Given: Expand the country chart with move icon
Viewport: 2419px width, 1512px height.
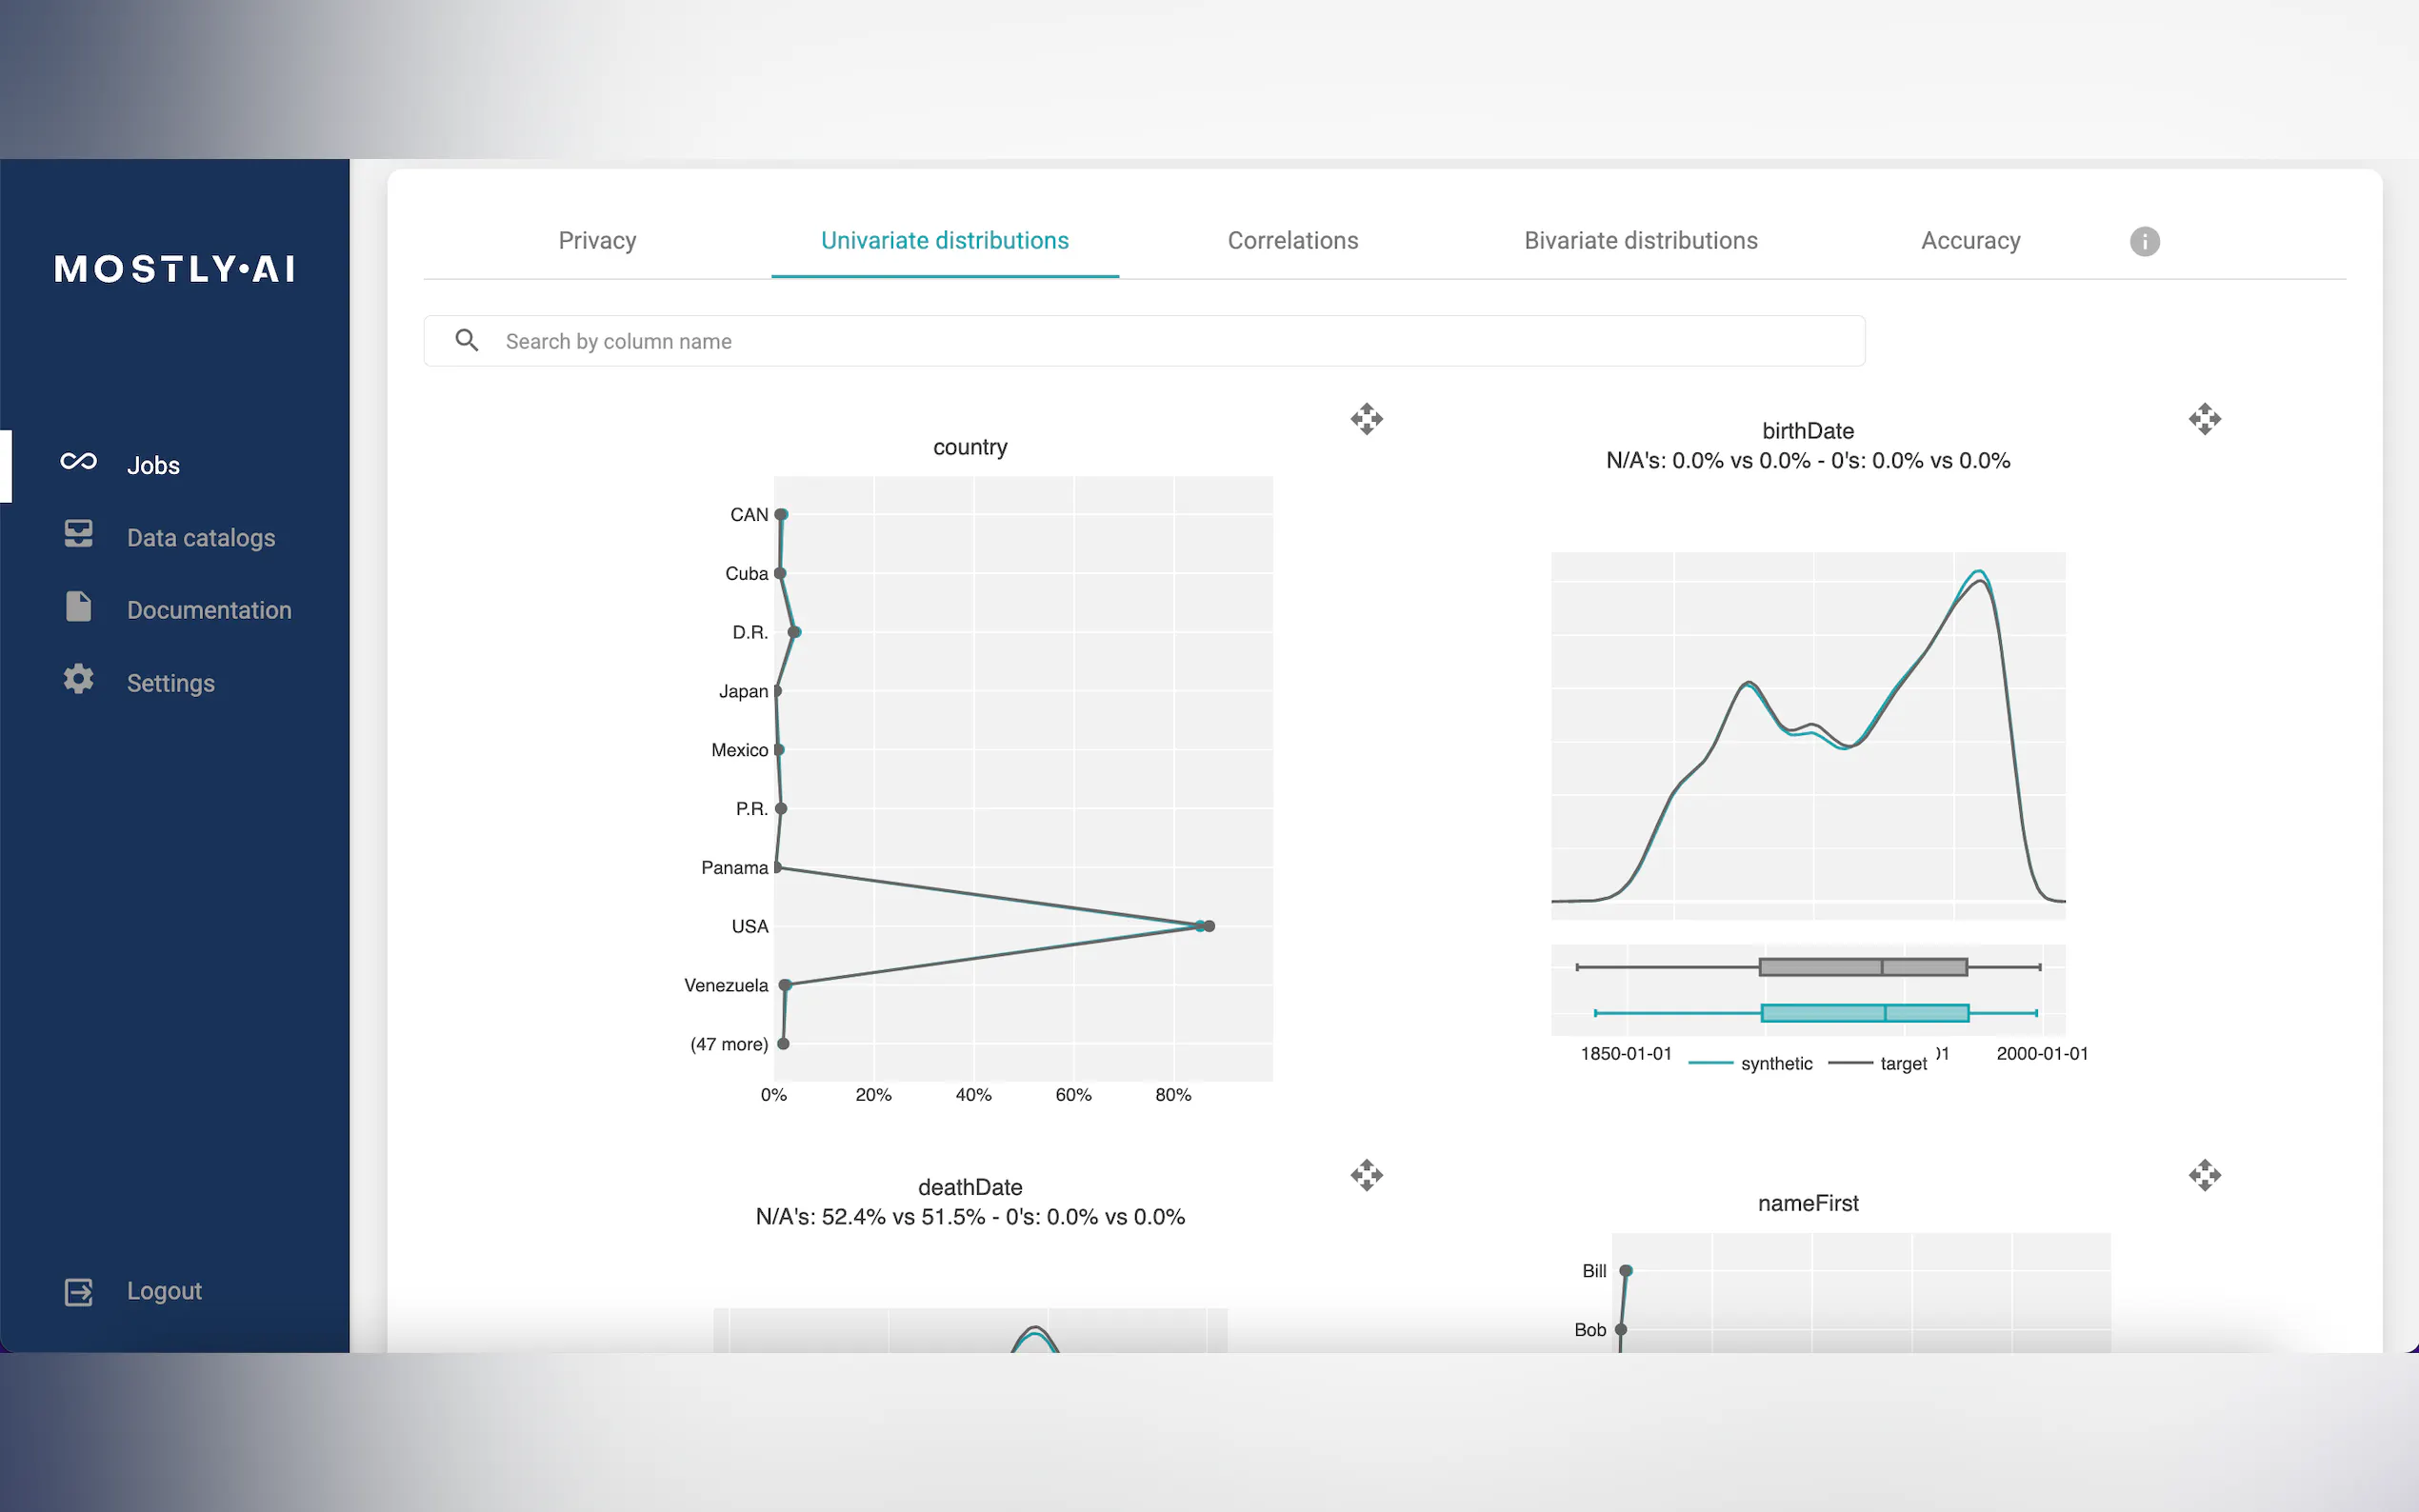Looking at the screenshot, I should pyautogui.click(x=1366, y=418).
